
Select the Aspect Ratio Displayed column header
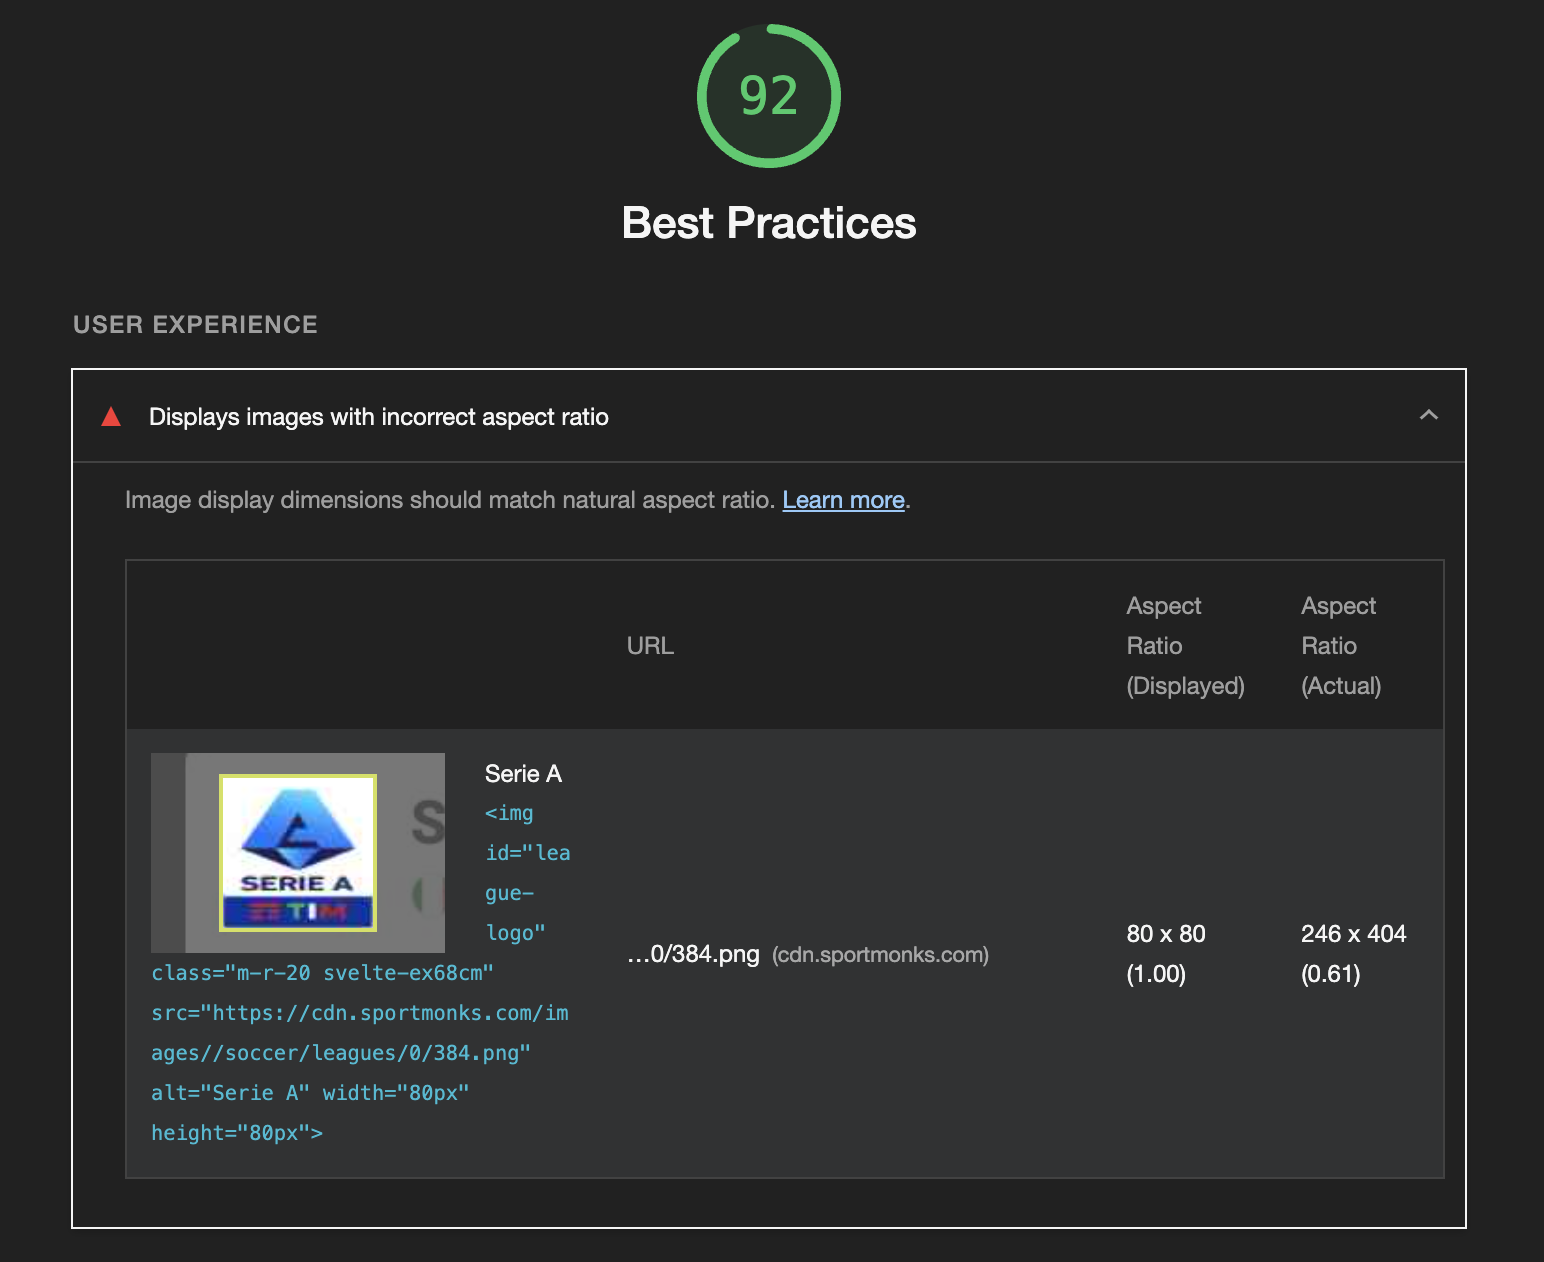click(1186, 645)
